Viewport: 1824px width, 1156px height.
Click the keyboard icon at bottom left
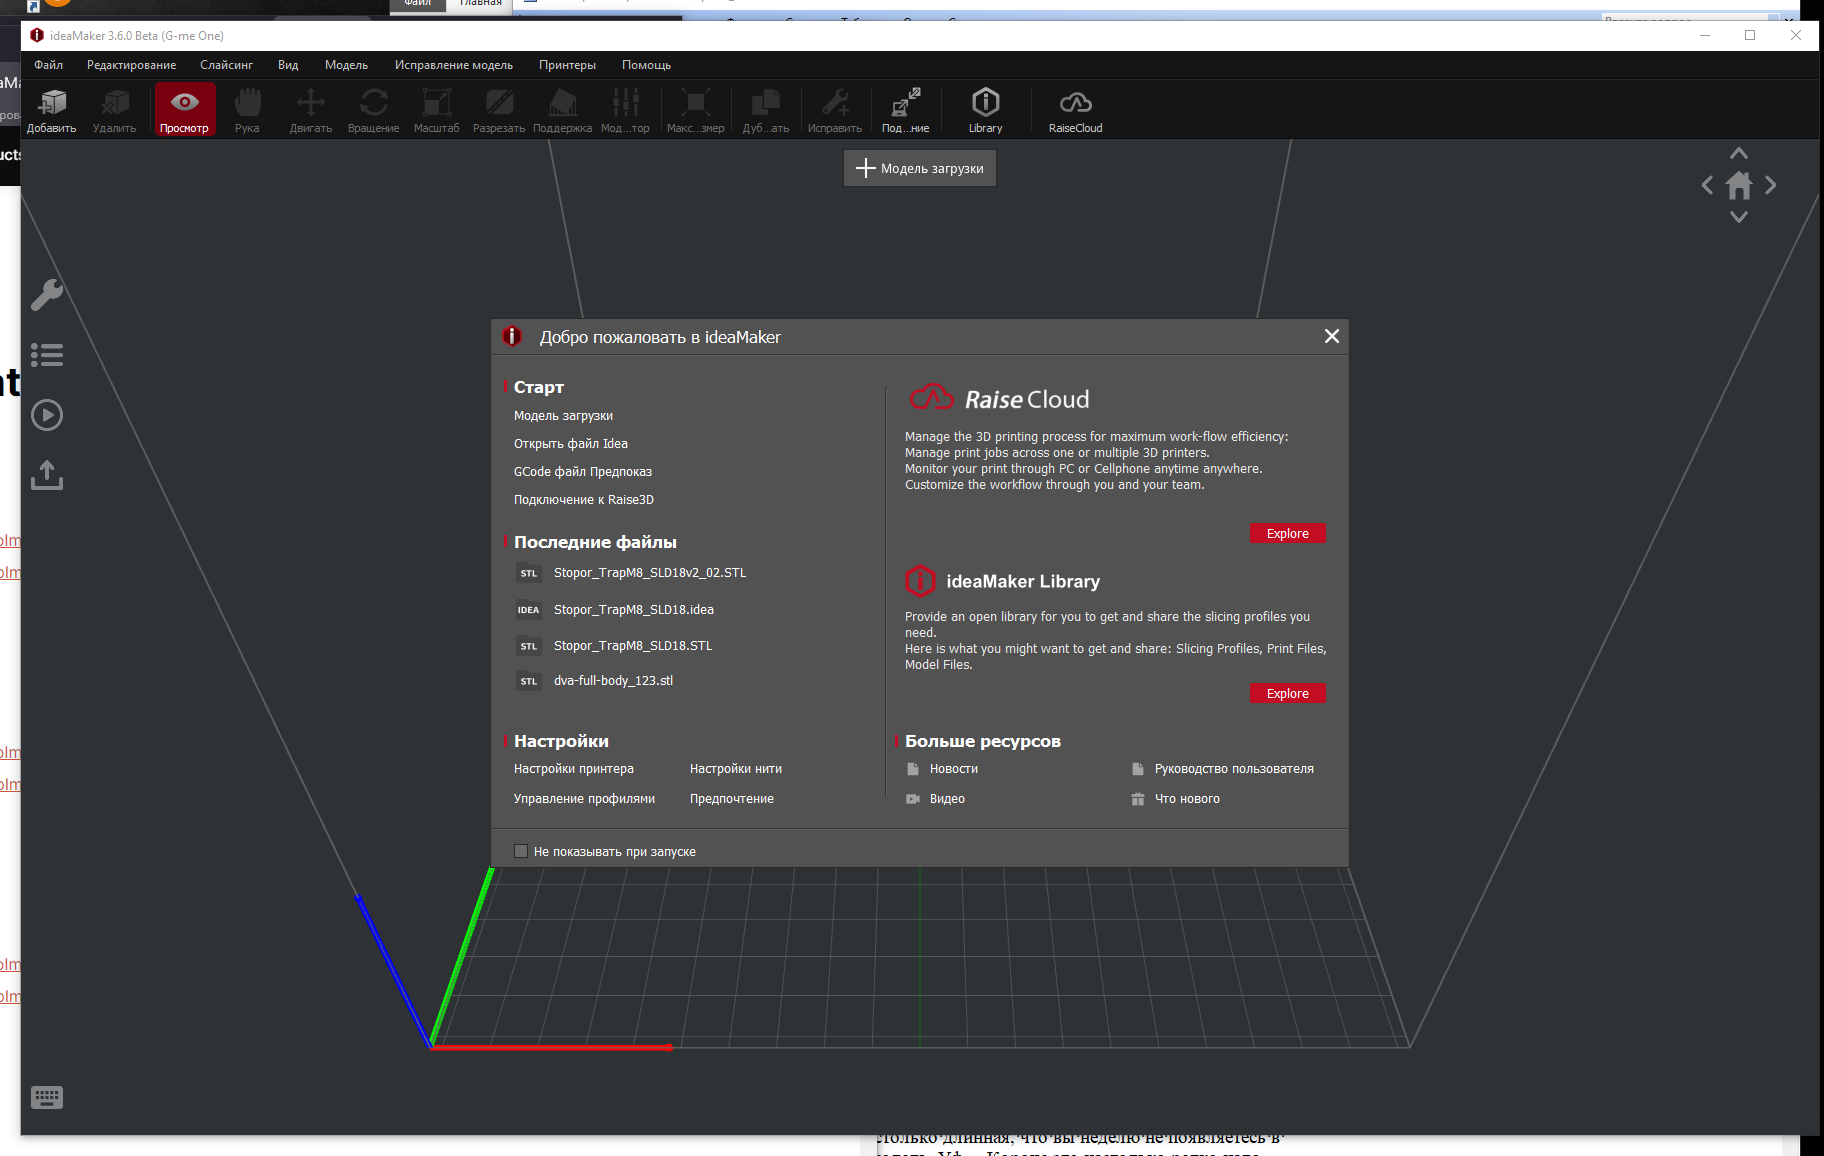point(47,1098)
